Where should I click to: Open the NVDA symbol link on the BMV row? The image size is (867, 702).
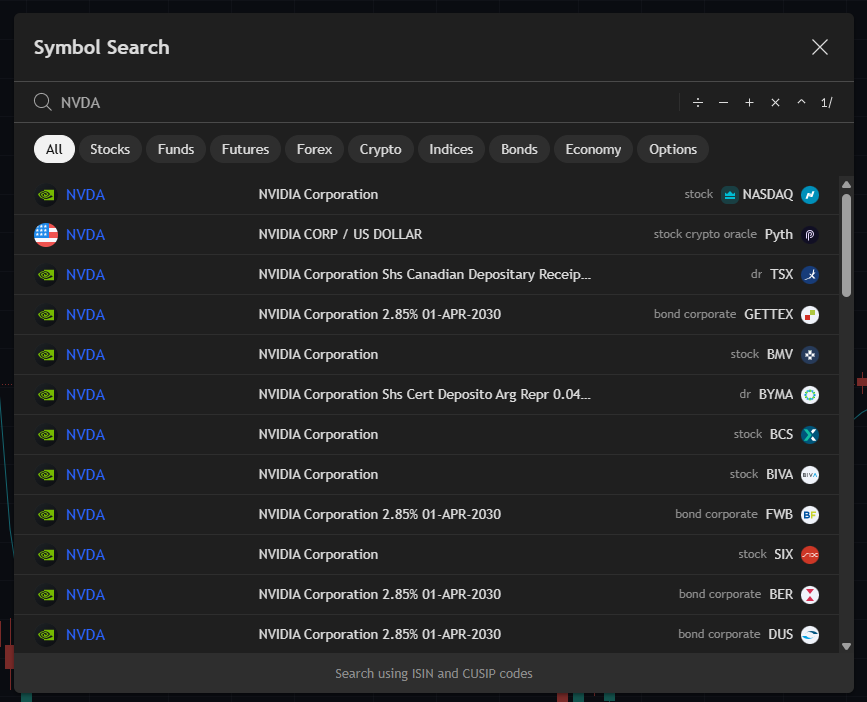point(85,354)
